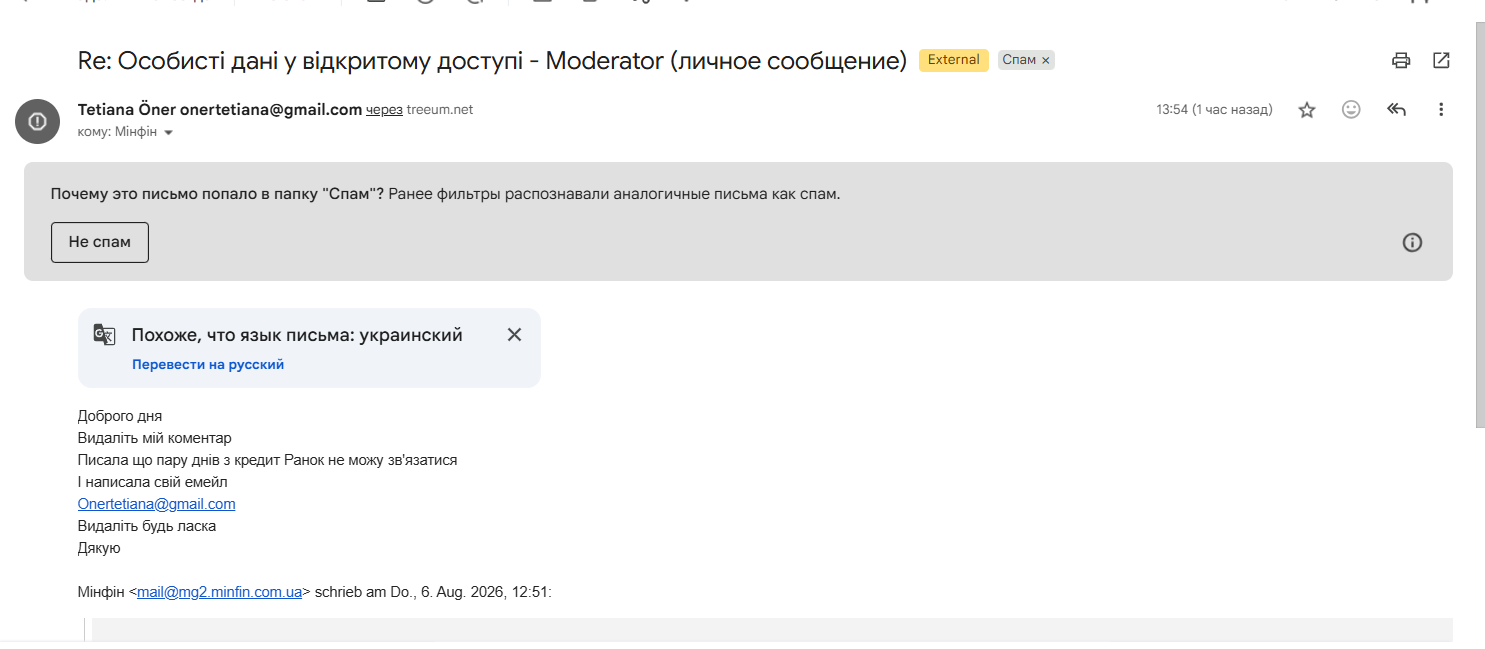Screen dimensions: 1485x649
Task: Open the Onertetiana@gmail.com link in body
Action: (x=157, y=504)
